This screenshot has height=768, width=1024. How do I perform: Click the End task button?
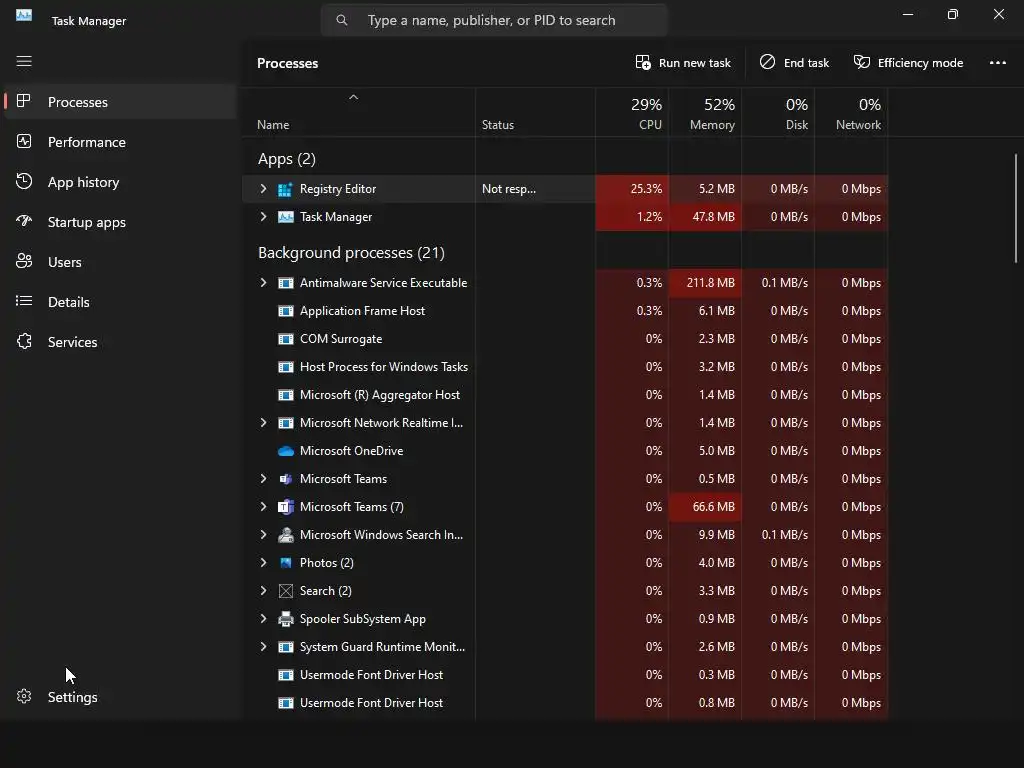pos(794,63)
